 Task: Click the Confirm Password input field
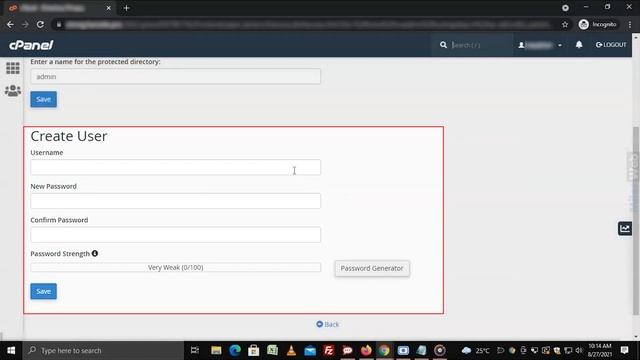[x=176, y=235]
